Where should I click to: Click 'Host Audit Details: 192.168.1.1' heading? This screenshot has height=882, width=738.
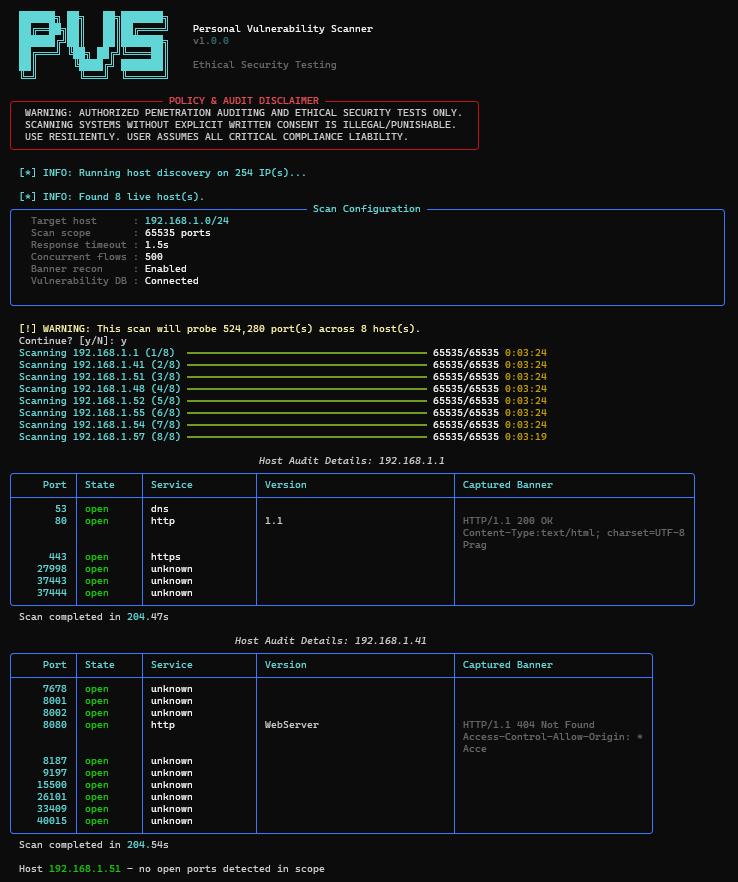tap(352, 461)
